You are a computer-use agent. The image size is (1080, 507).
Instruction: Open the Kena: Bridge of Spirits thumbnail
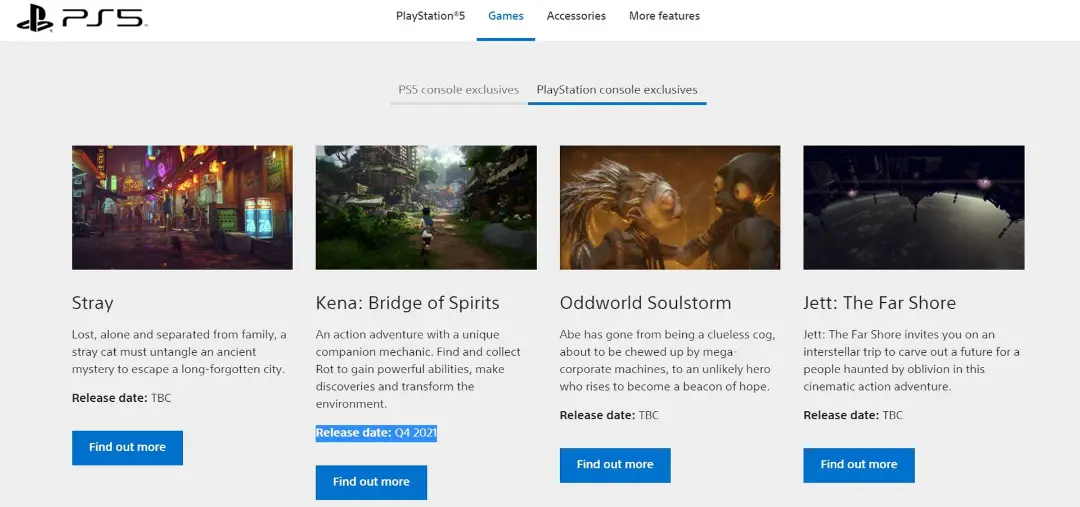426,207
